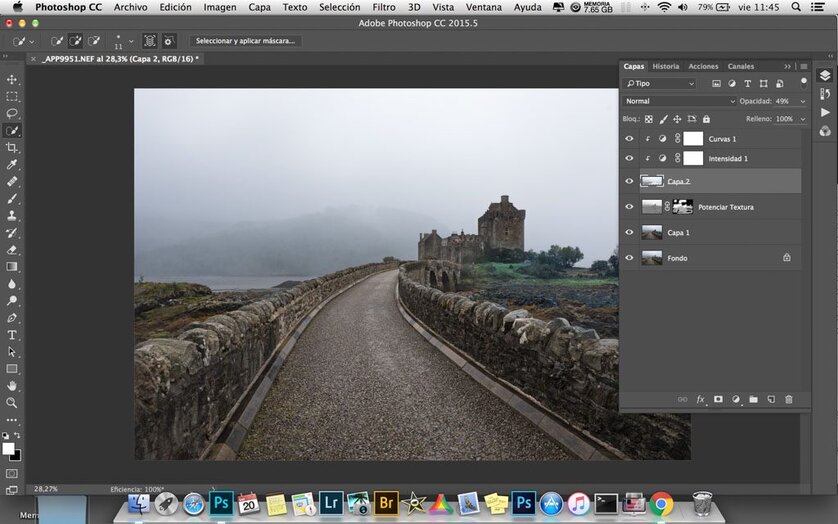Click the white foreground color swatch
Screen dimensions: 838x524
[8, 449]
